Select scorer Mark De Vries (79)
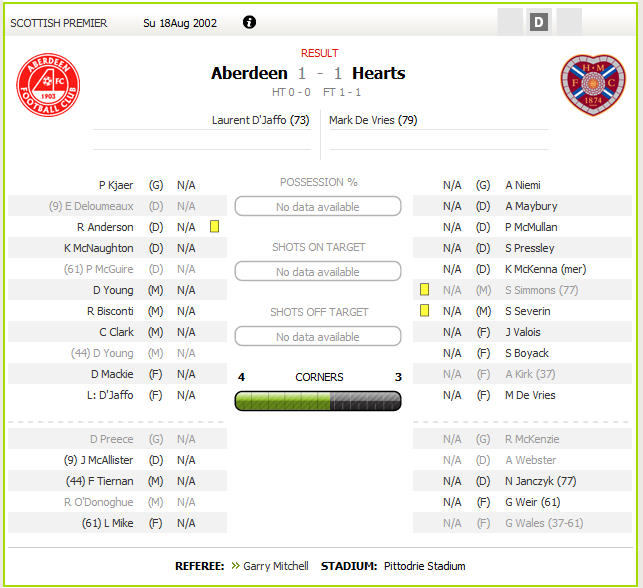Viewport: 643px width, 588px height. click(373, 120)
